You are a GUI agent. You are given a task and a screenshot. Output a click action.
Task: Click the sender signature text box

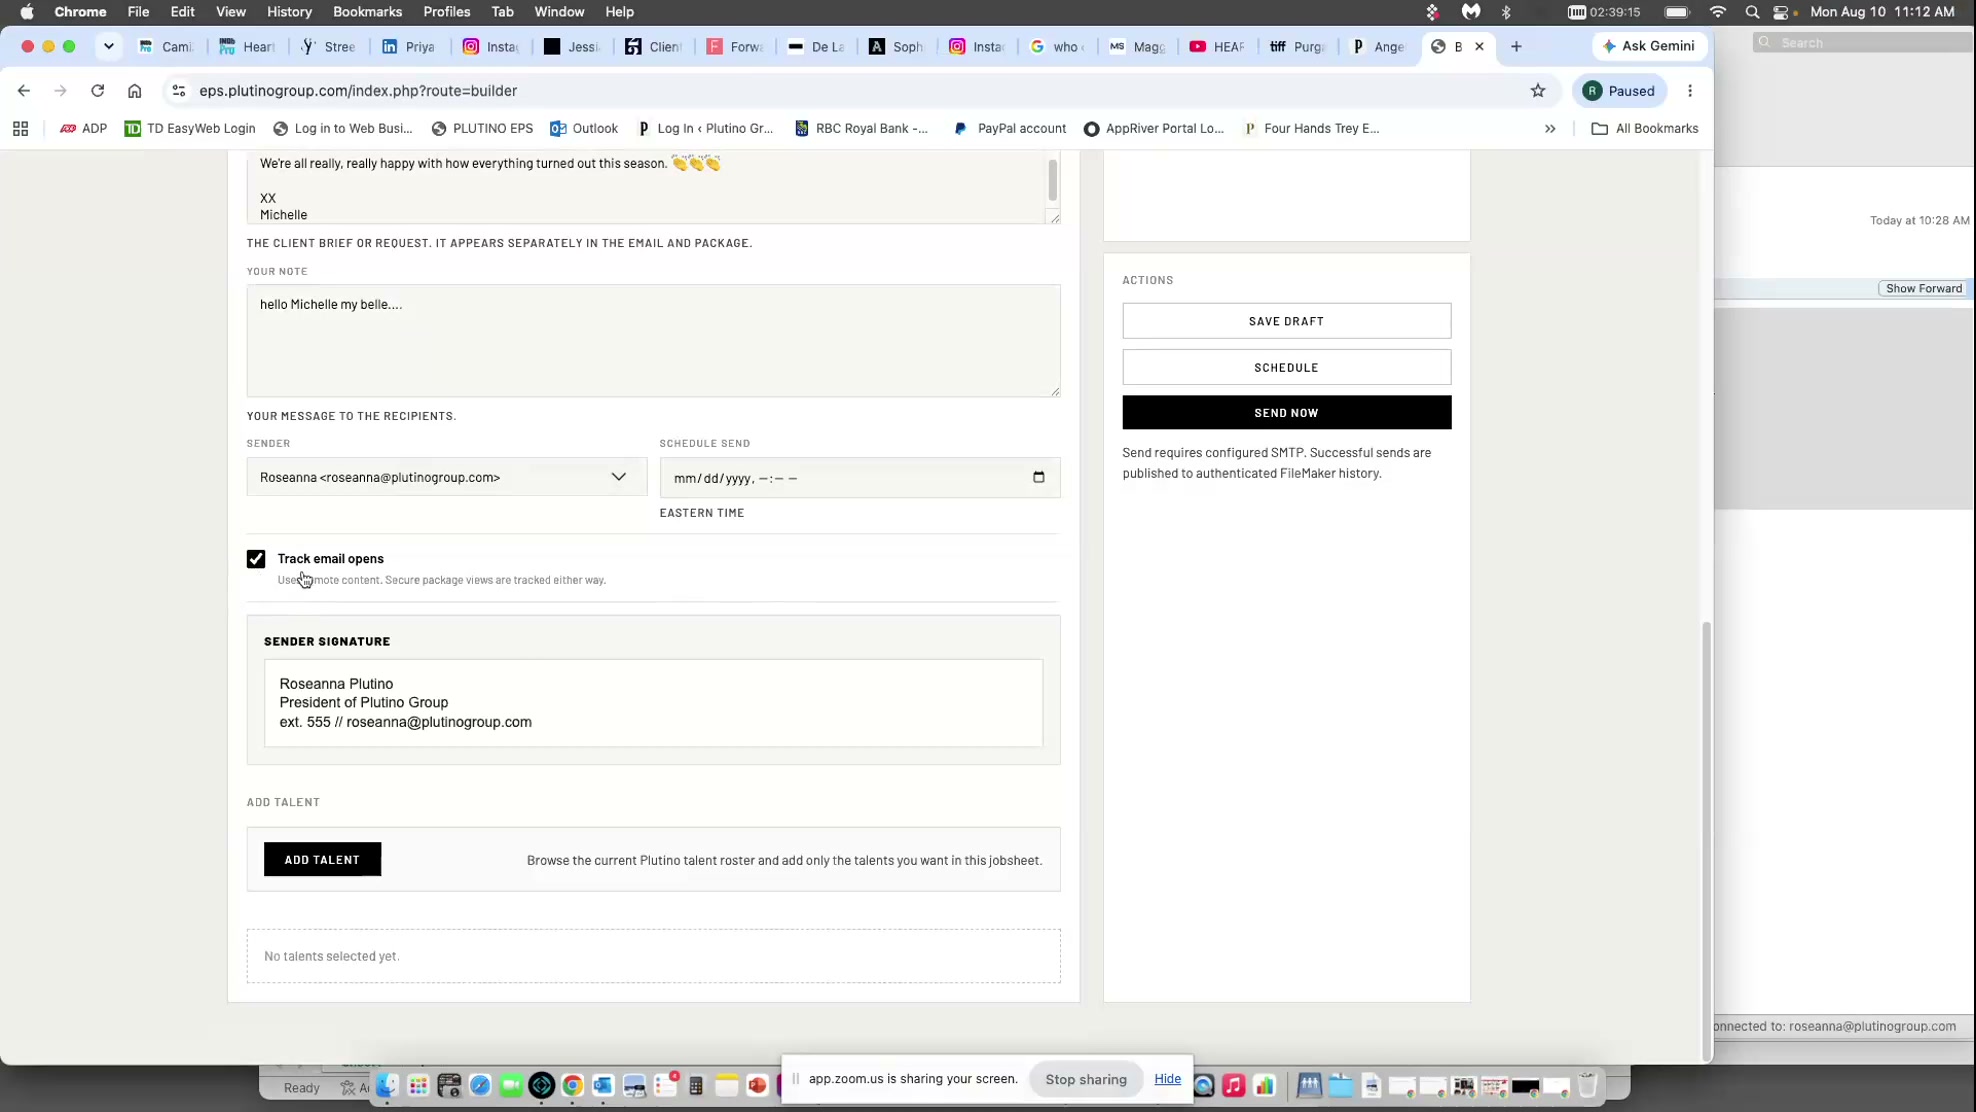653,703
